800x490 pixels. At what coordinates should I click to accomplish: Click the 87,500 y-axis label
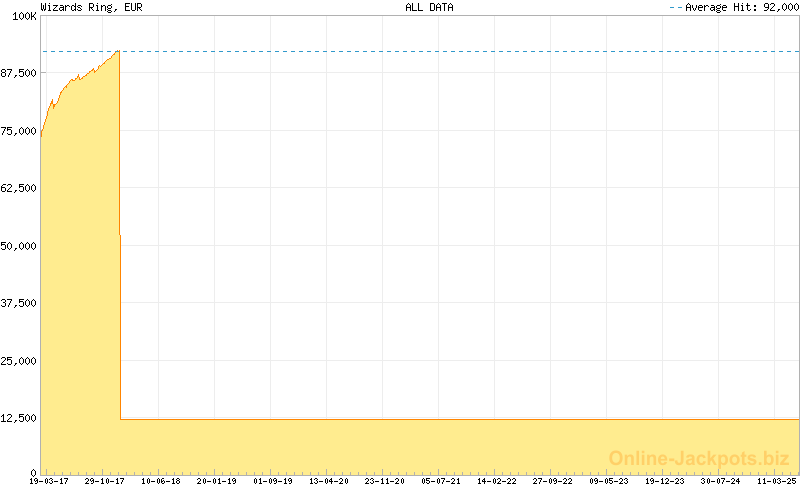[19, 73]
